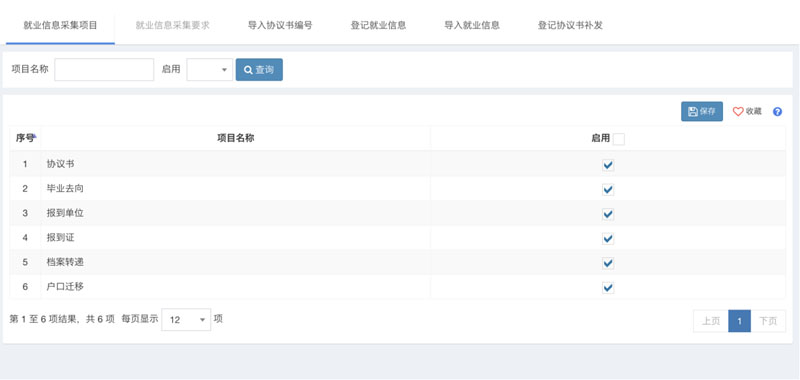Uncheck 启用 for 档案转递 row

tap(608, 263)
